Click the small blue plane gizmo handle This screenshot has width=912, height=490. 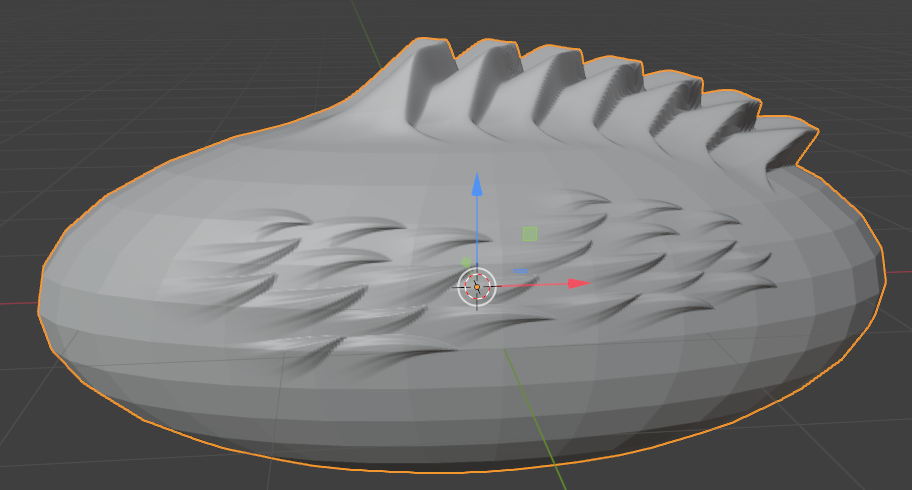click(521, 271)
